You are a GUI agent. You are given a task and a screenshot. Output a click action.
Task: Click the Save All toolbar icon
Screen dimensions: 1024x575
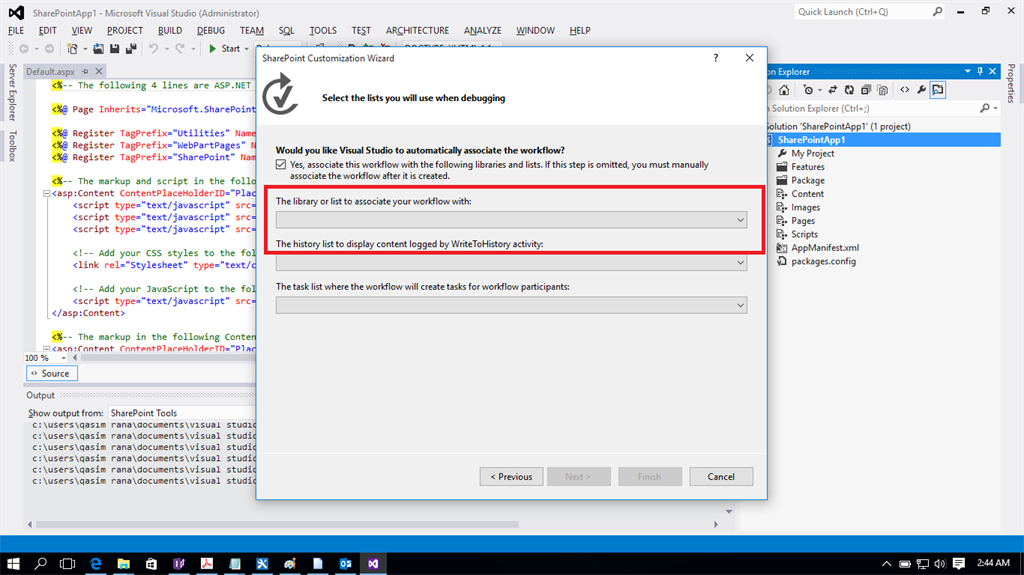[x=131, y=48]
